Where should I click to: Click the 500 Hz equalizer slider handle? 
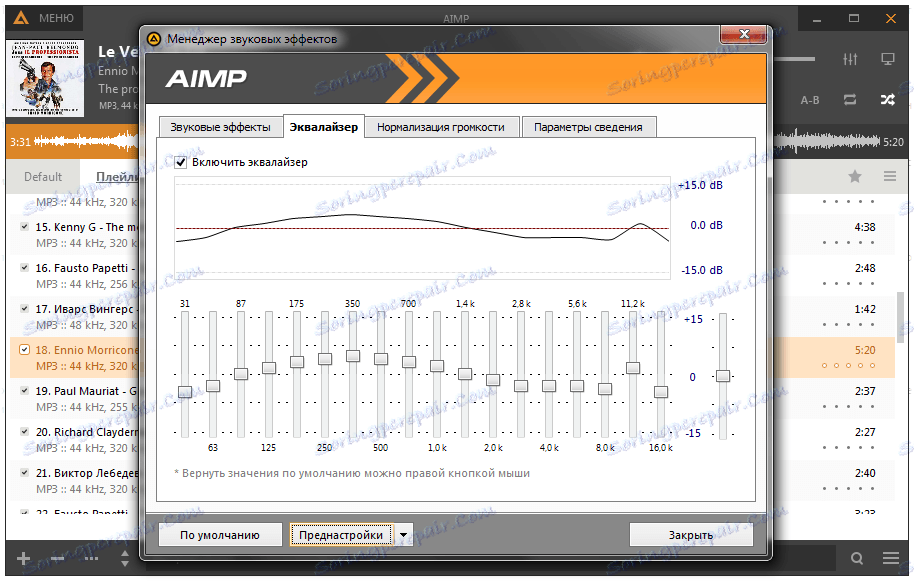pyautogui.click(x=381, y=359)
